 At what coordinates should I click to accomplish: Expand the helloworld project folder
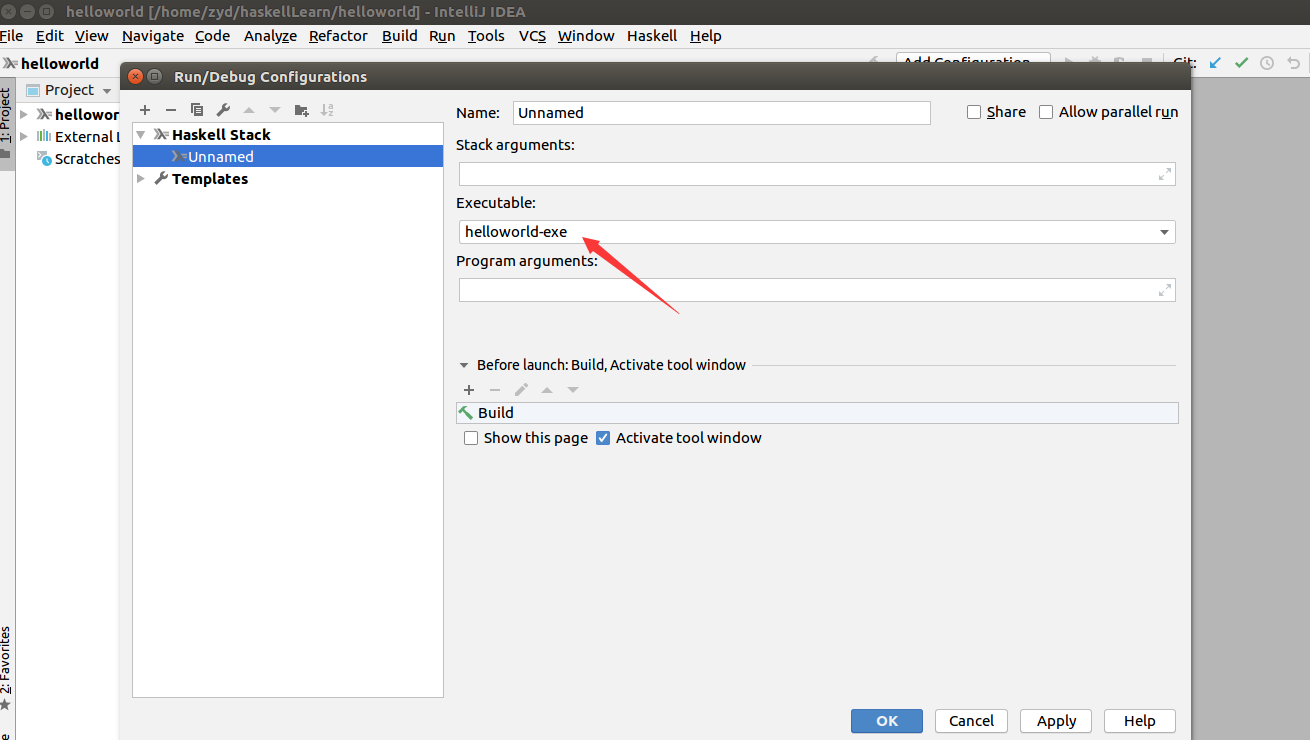24,114
